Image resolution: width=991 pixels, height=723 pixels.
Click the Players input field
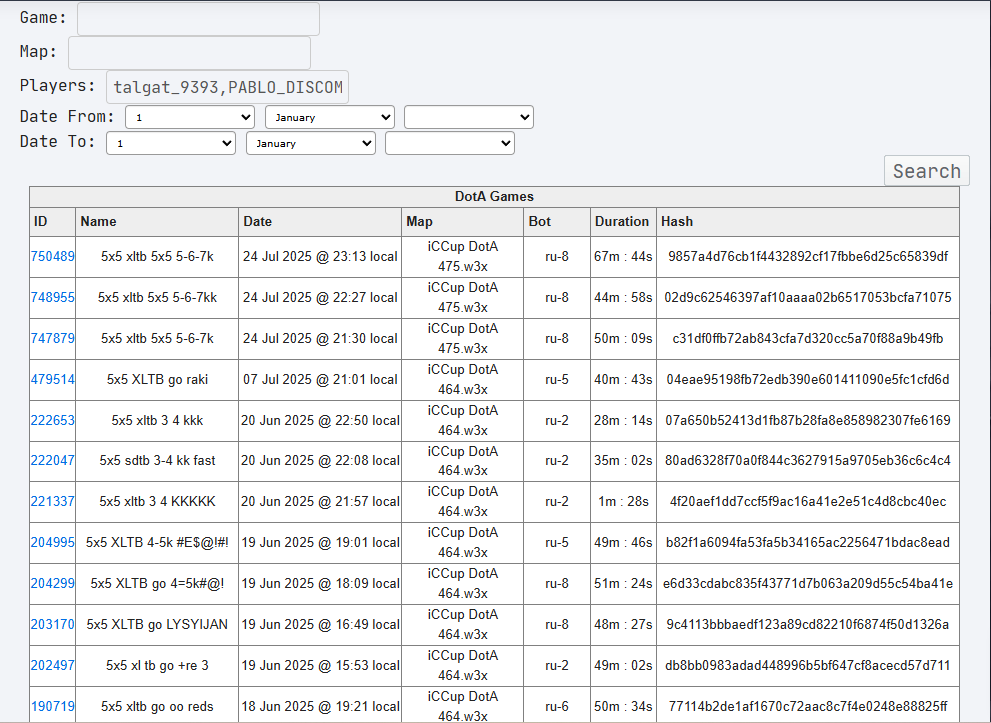(227, 87)
